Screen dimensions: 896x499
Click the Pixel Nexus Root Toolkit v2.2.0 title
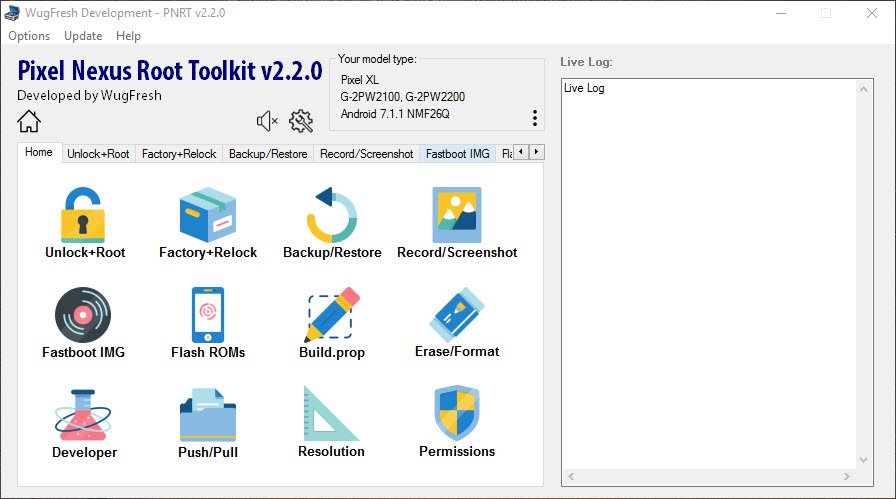pos(170,71)
